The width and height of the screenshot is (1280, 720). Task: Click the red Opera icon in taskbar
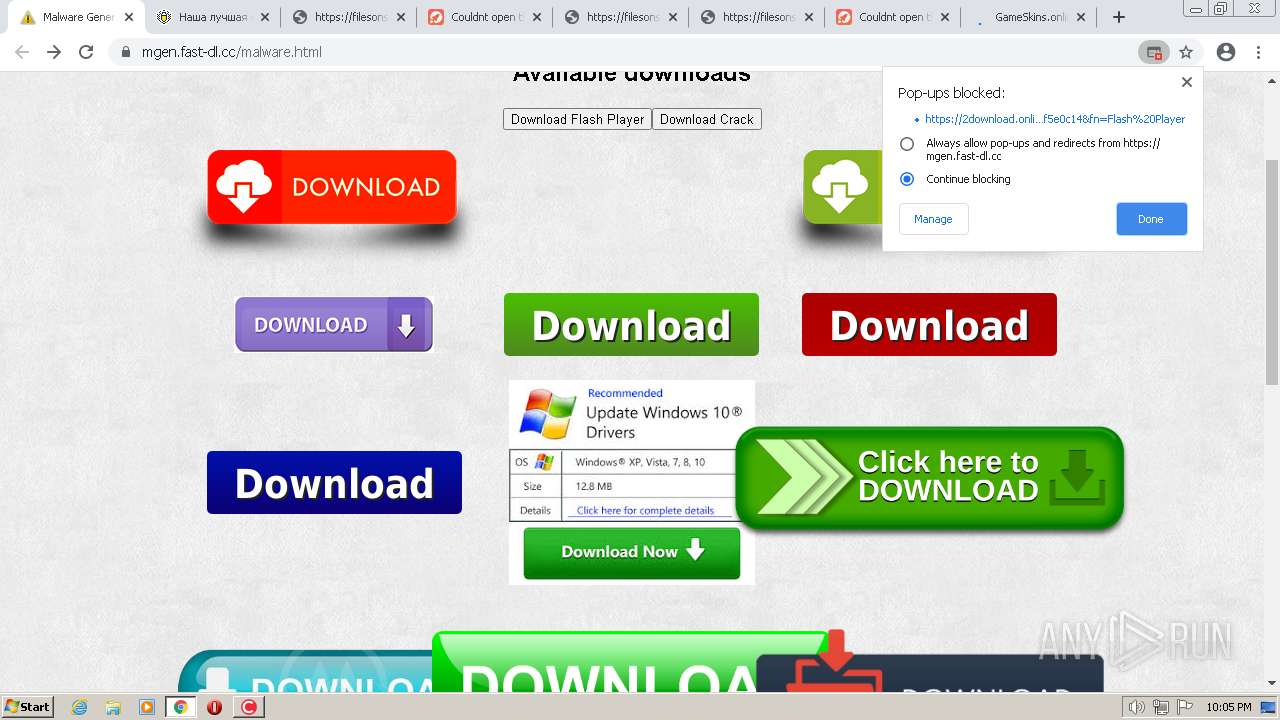click(x=214, y=707)
